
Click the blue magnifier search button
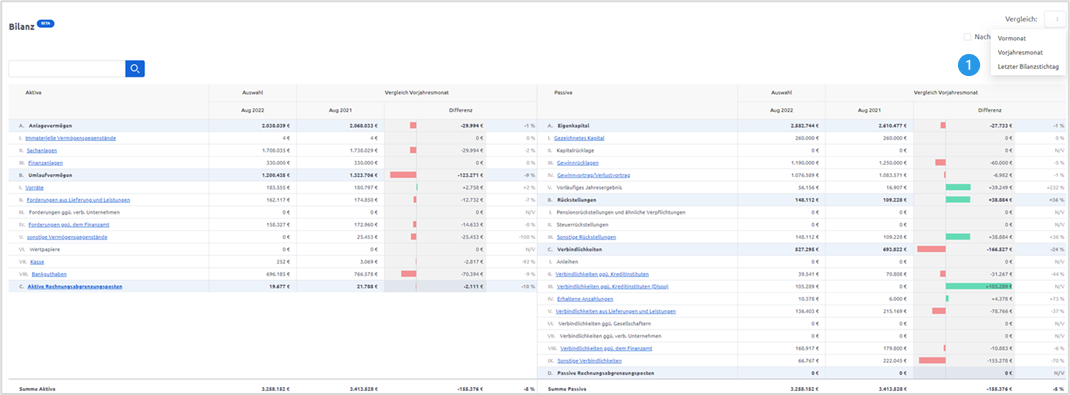point(135,68)
